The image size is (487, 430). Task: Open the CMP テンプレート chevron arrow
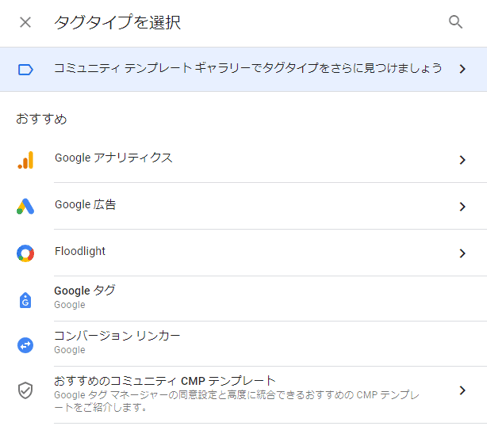click(462, 390)
